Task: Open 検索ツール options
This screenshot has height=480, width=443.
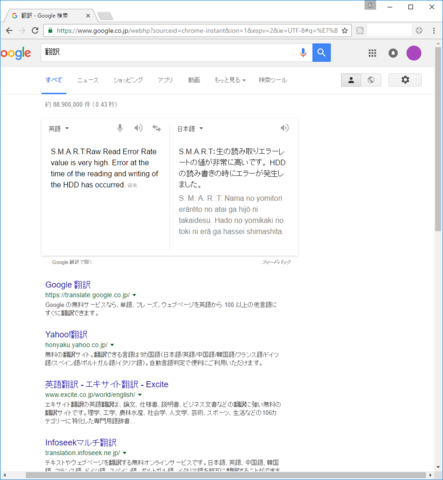Action: click(273, 80)
